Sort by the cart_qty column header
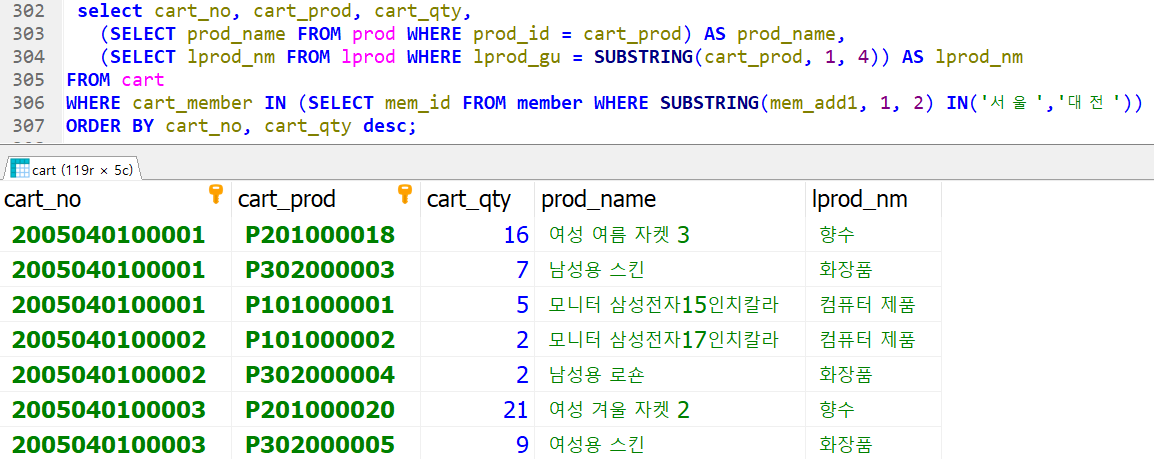Viewport: 1154px width, 459px height. click(477, 199)
